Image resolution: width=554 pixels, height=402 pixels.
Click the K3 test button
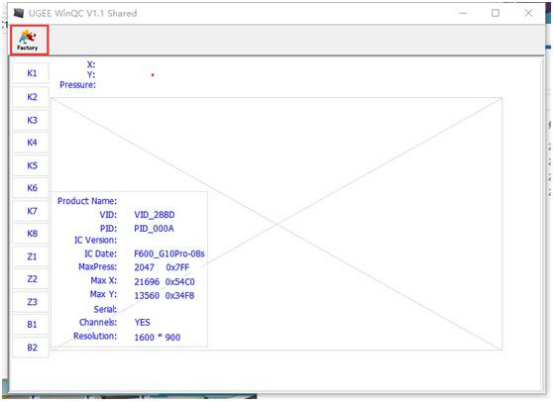pyautogui.click(x=31, y=120)
